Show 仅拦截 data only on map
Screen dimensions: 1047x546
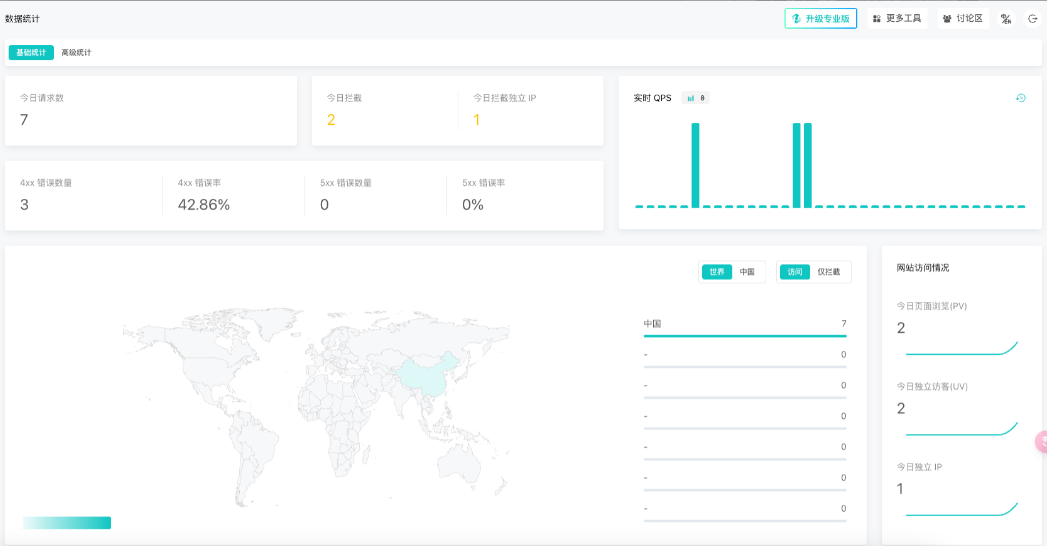[x=829, y=272]
